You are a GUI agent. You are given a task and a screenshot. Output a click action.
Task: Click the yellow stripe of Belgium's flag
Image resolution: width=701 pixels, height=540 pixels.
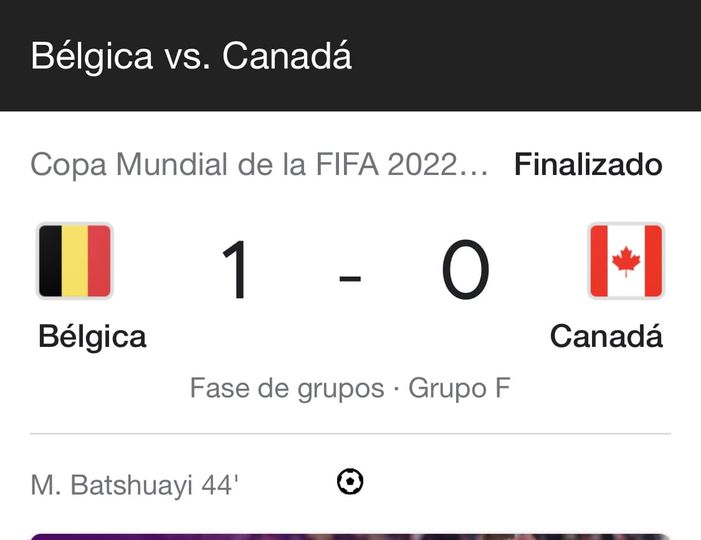(x=75, y=261)
